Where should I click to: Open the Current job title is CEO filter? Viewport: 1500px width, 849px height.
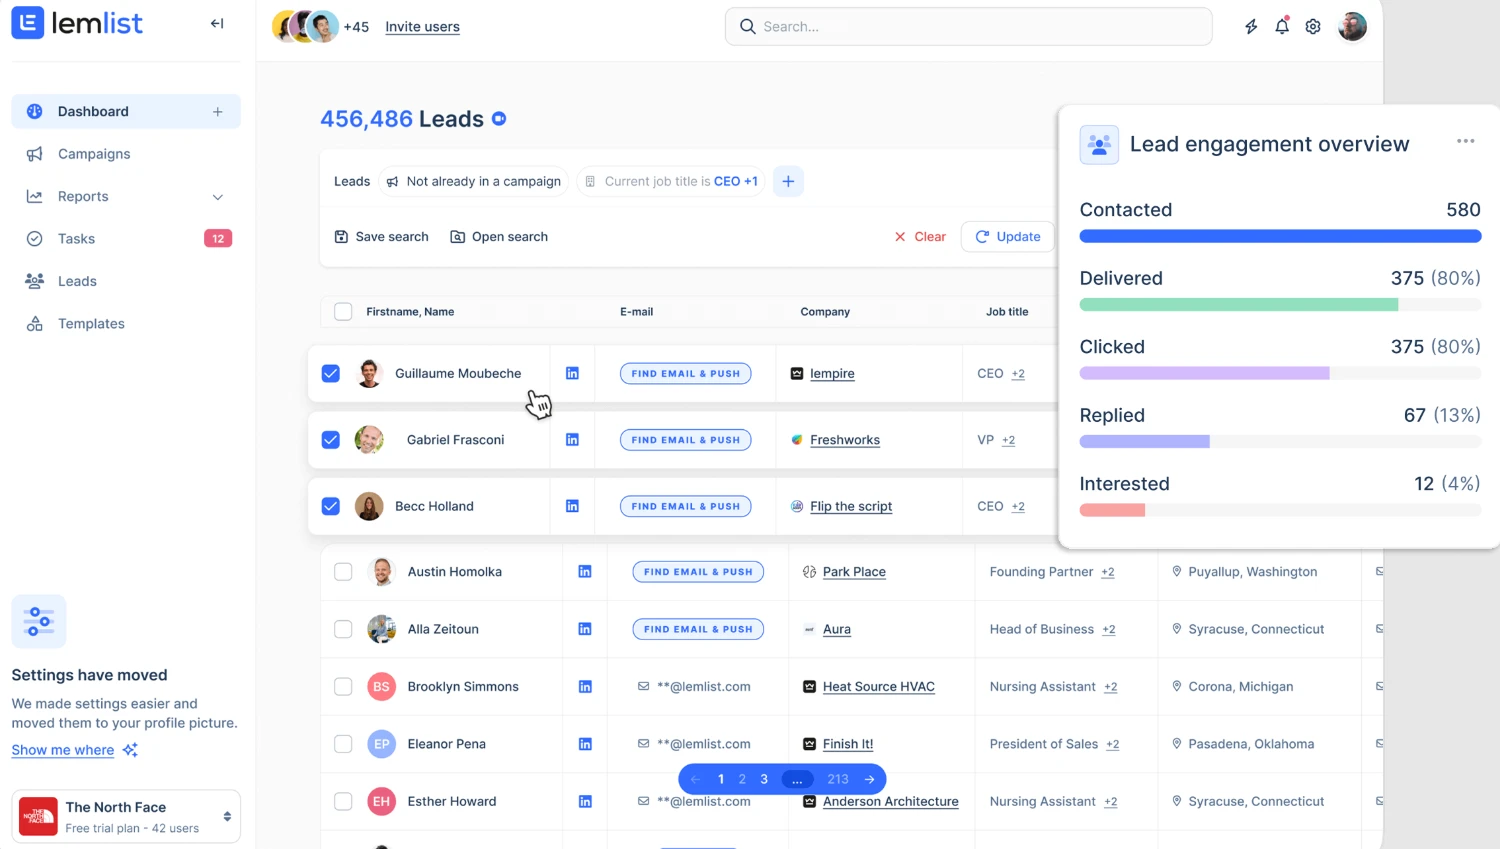click(671, 181)
